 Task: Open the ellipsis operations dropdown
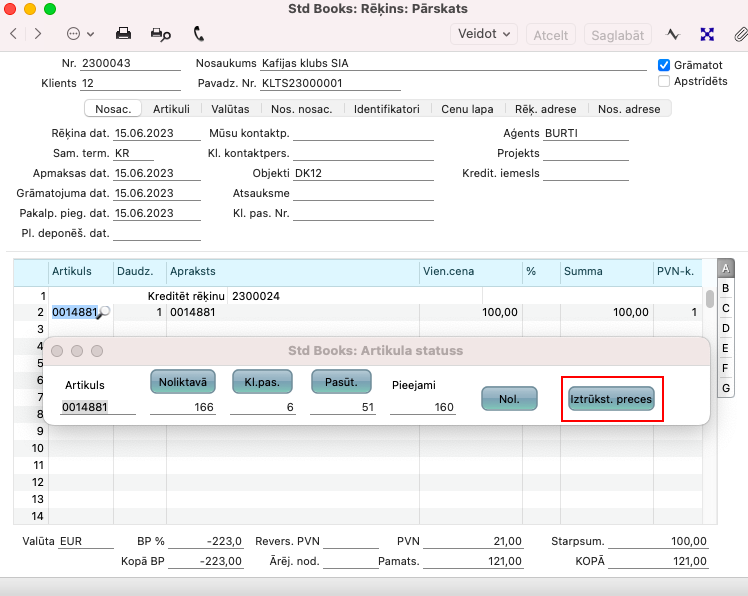[x=80, y=33]
